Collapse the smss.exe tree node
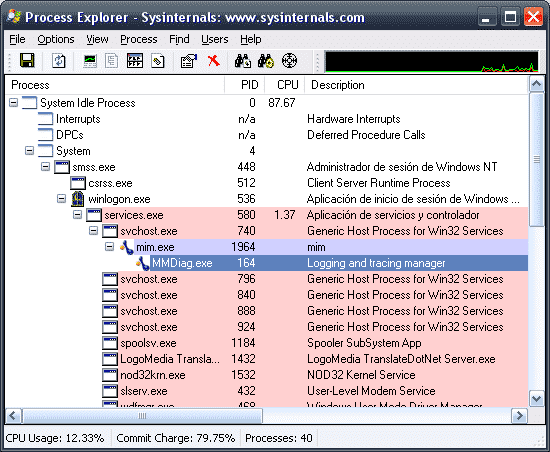The width and height of the screenshot is (550, 452). point(46,167)
